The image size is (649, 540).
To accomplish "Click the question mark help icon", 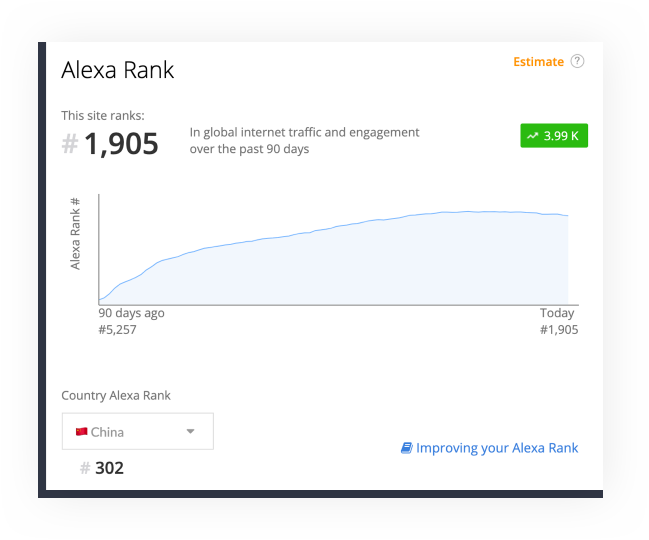I will [x=577, y=61].
